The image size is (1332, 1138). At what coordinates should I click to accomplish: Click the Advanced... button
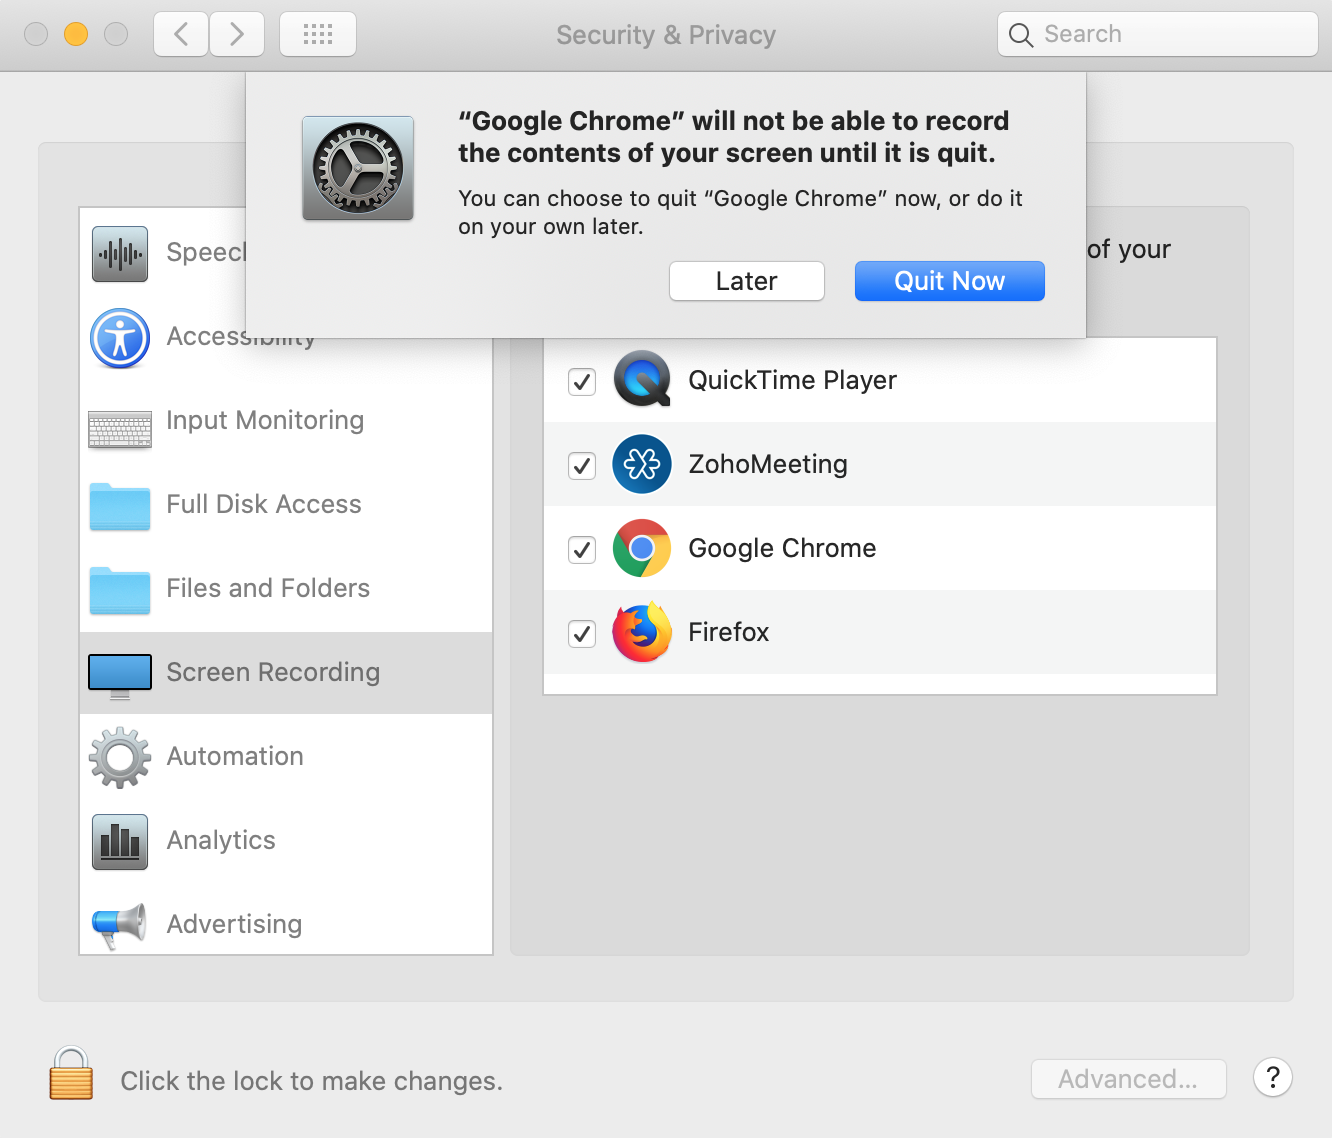[1128, 1079]
